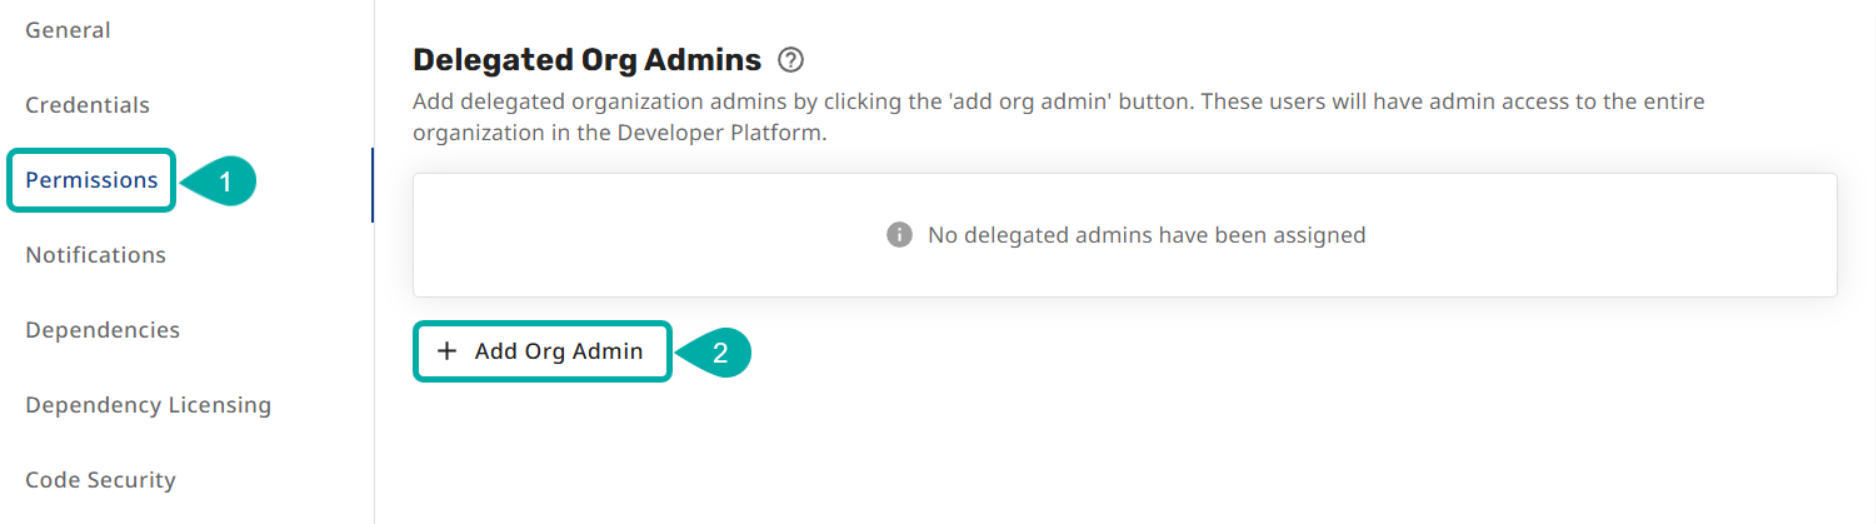Click the 'No delegated admins have been assigned' text
This screenshot has height=524, width=1876.
point(1146,235)
